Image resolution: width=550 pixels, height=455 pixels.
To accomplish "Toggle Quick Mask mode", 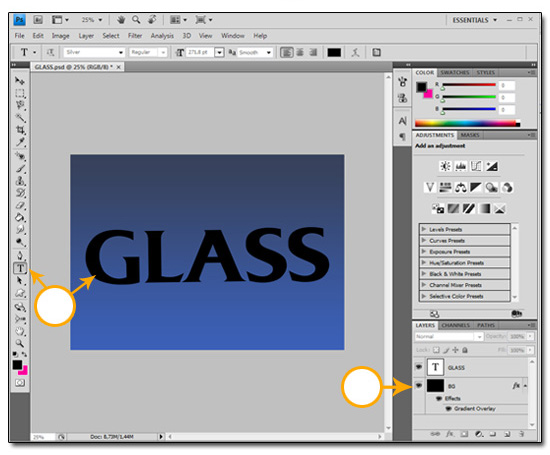I will coord(20,383).
